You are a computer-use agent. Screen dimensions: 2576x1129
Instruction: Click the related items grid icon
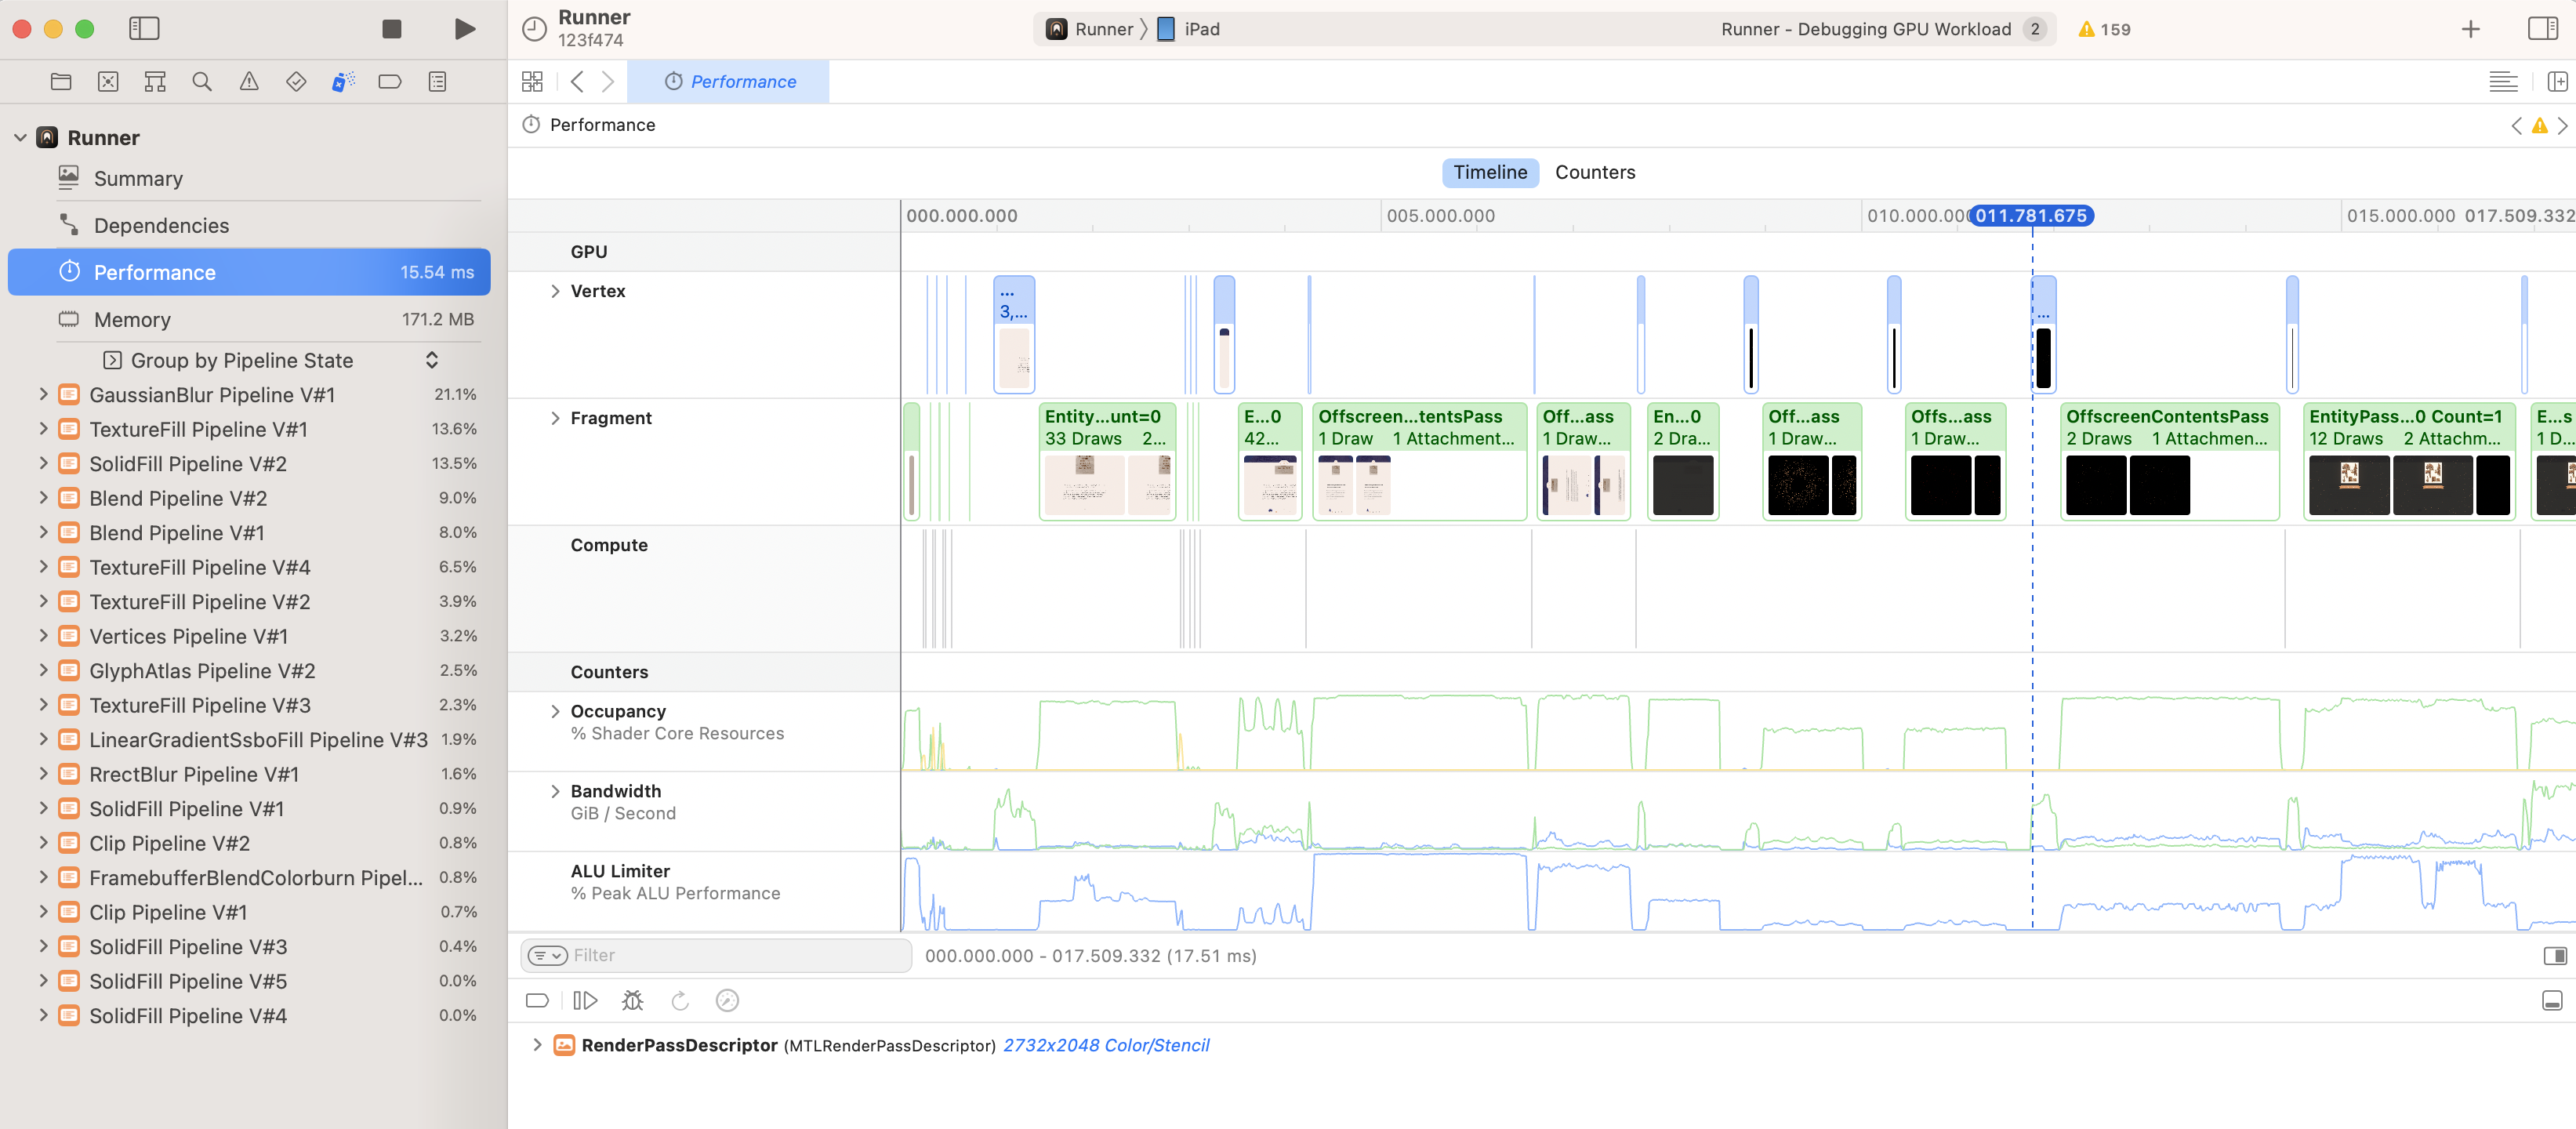(x=532, y=82)
